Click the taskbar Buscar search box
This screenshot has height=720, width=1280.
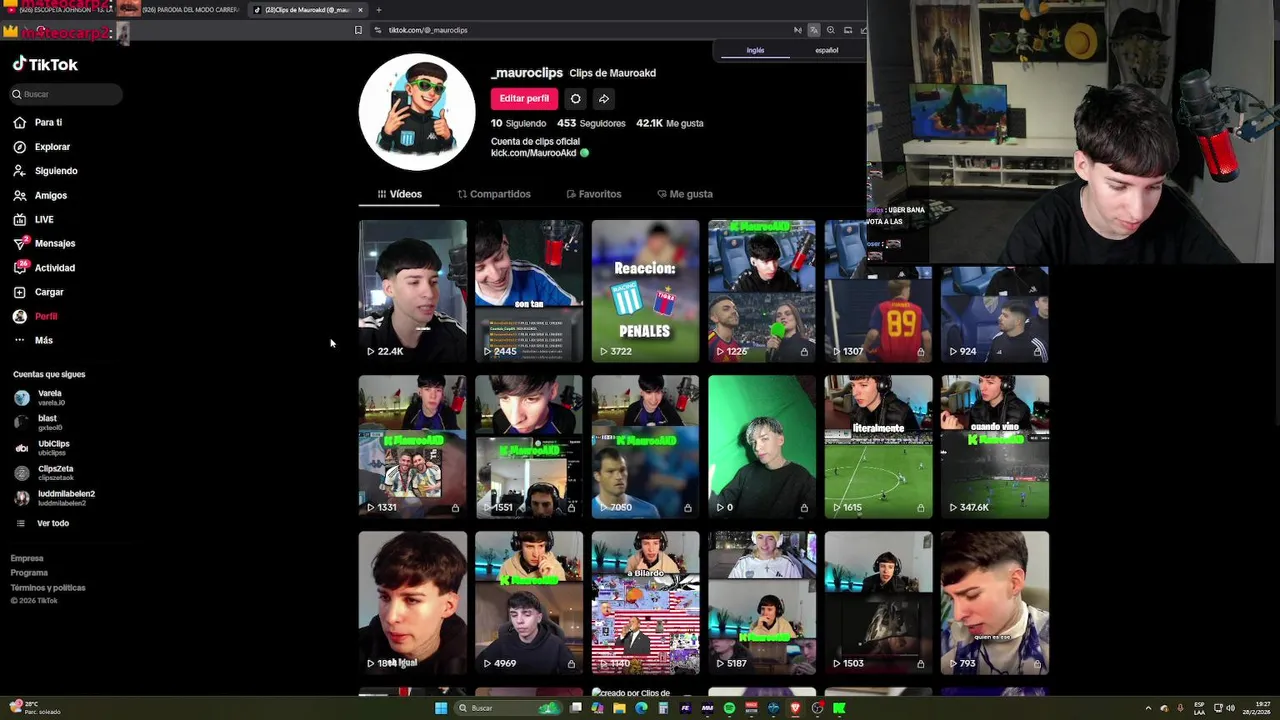coord(509,708)
